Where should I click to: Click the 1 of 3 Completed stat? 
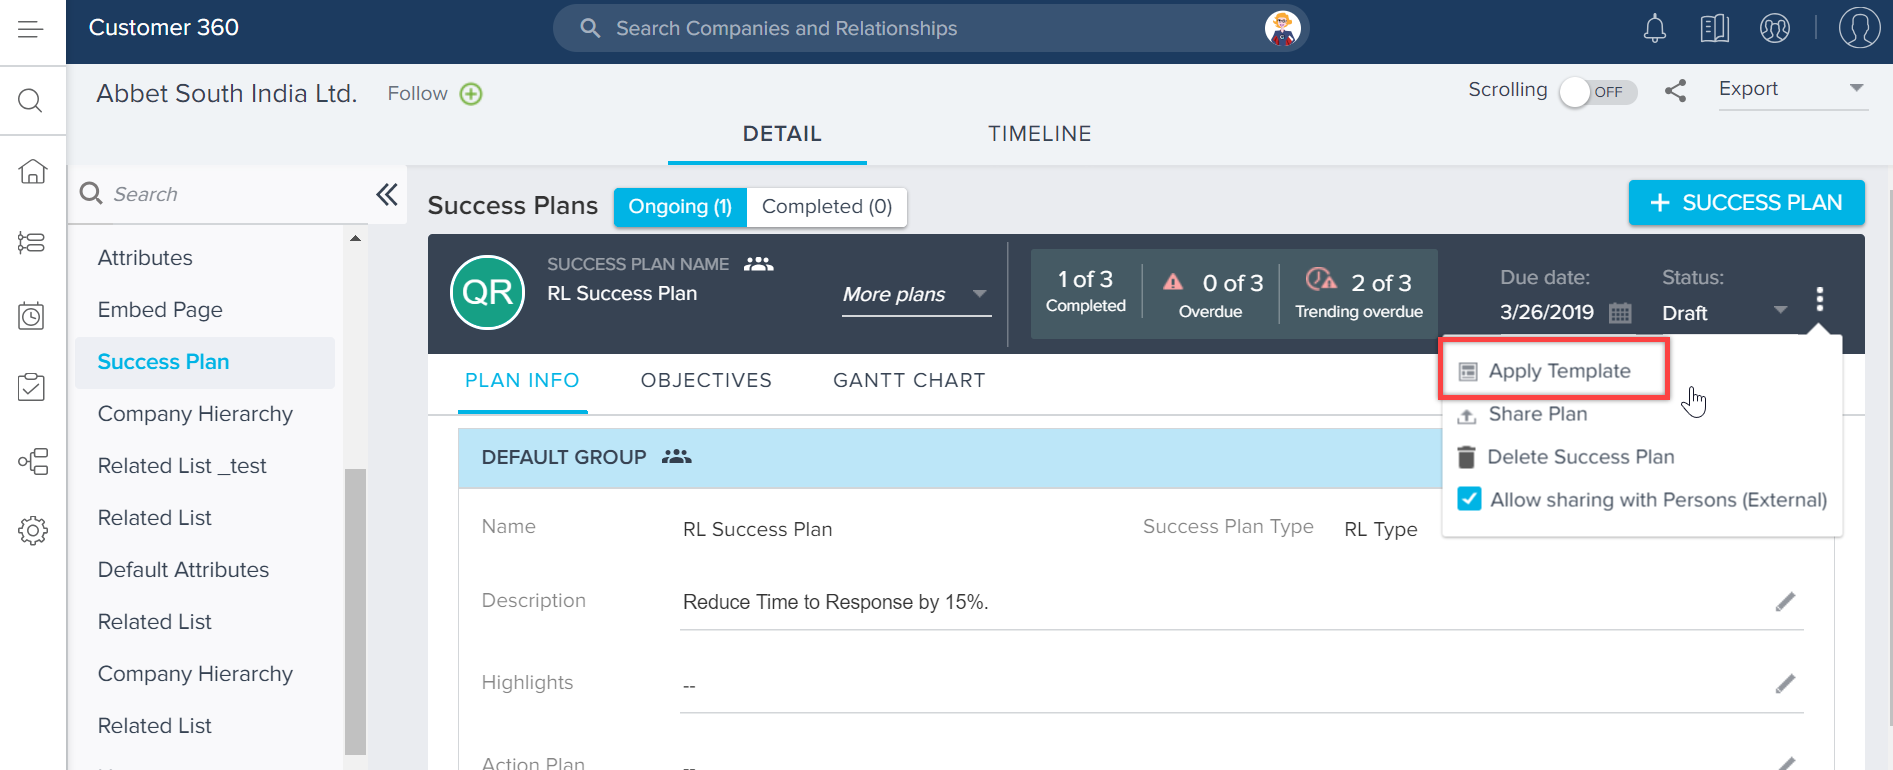1085,291
